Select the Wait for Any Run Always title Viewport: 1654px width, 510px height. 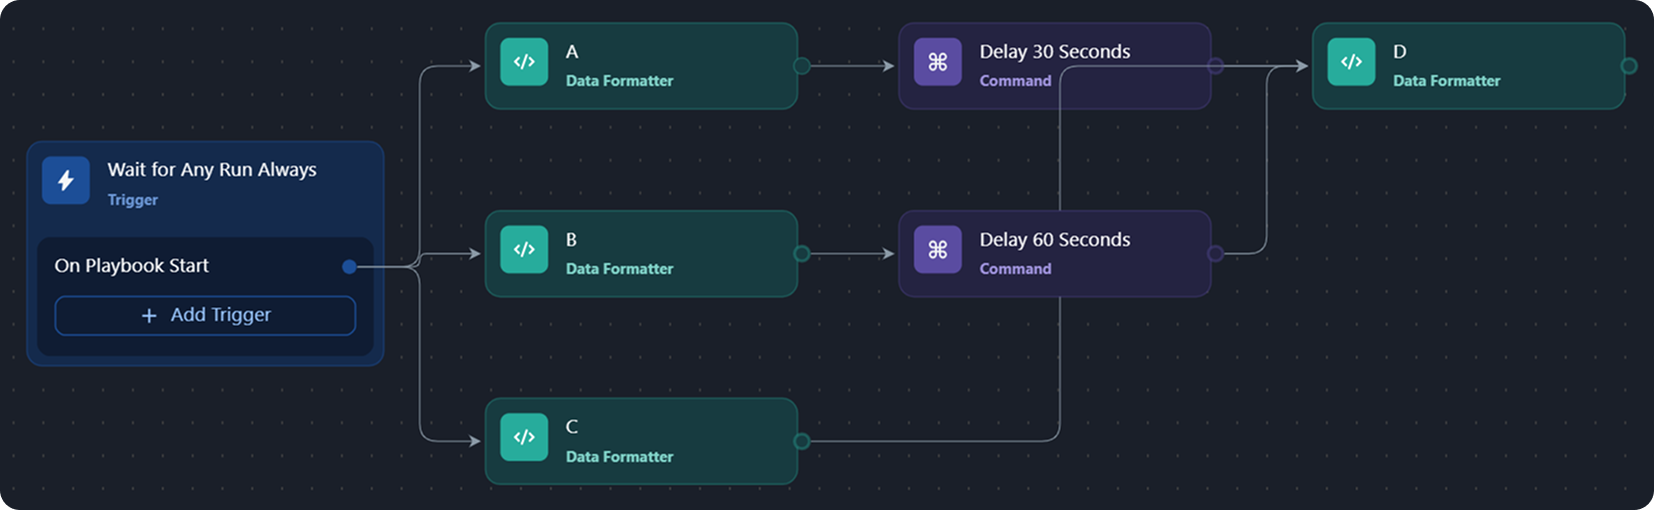(212, 170)
